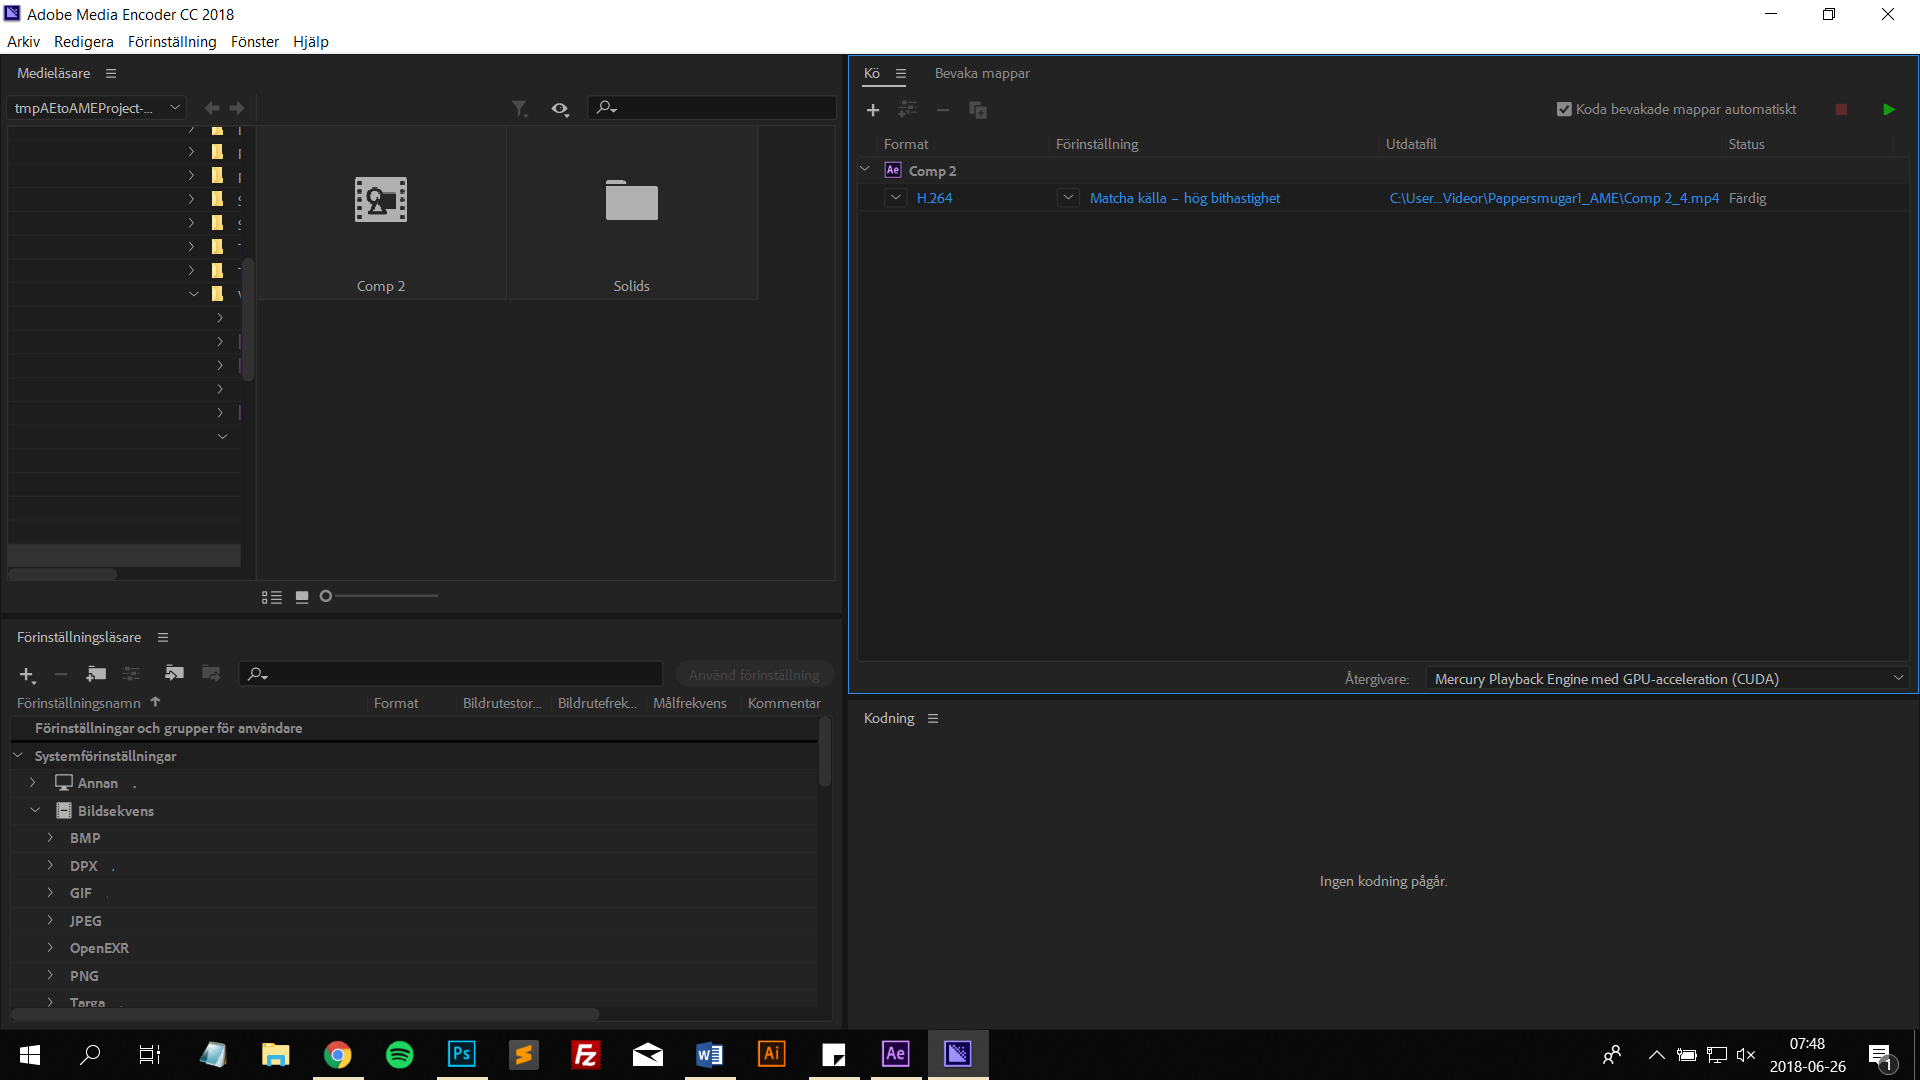Click Matcha källa – hög bithastighet preset link
1920x1080 pixels.
click(1185, 198)
